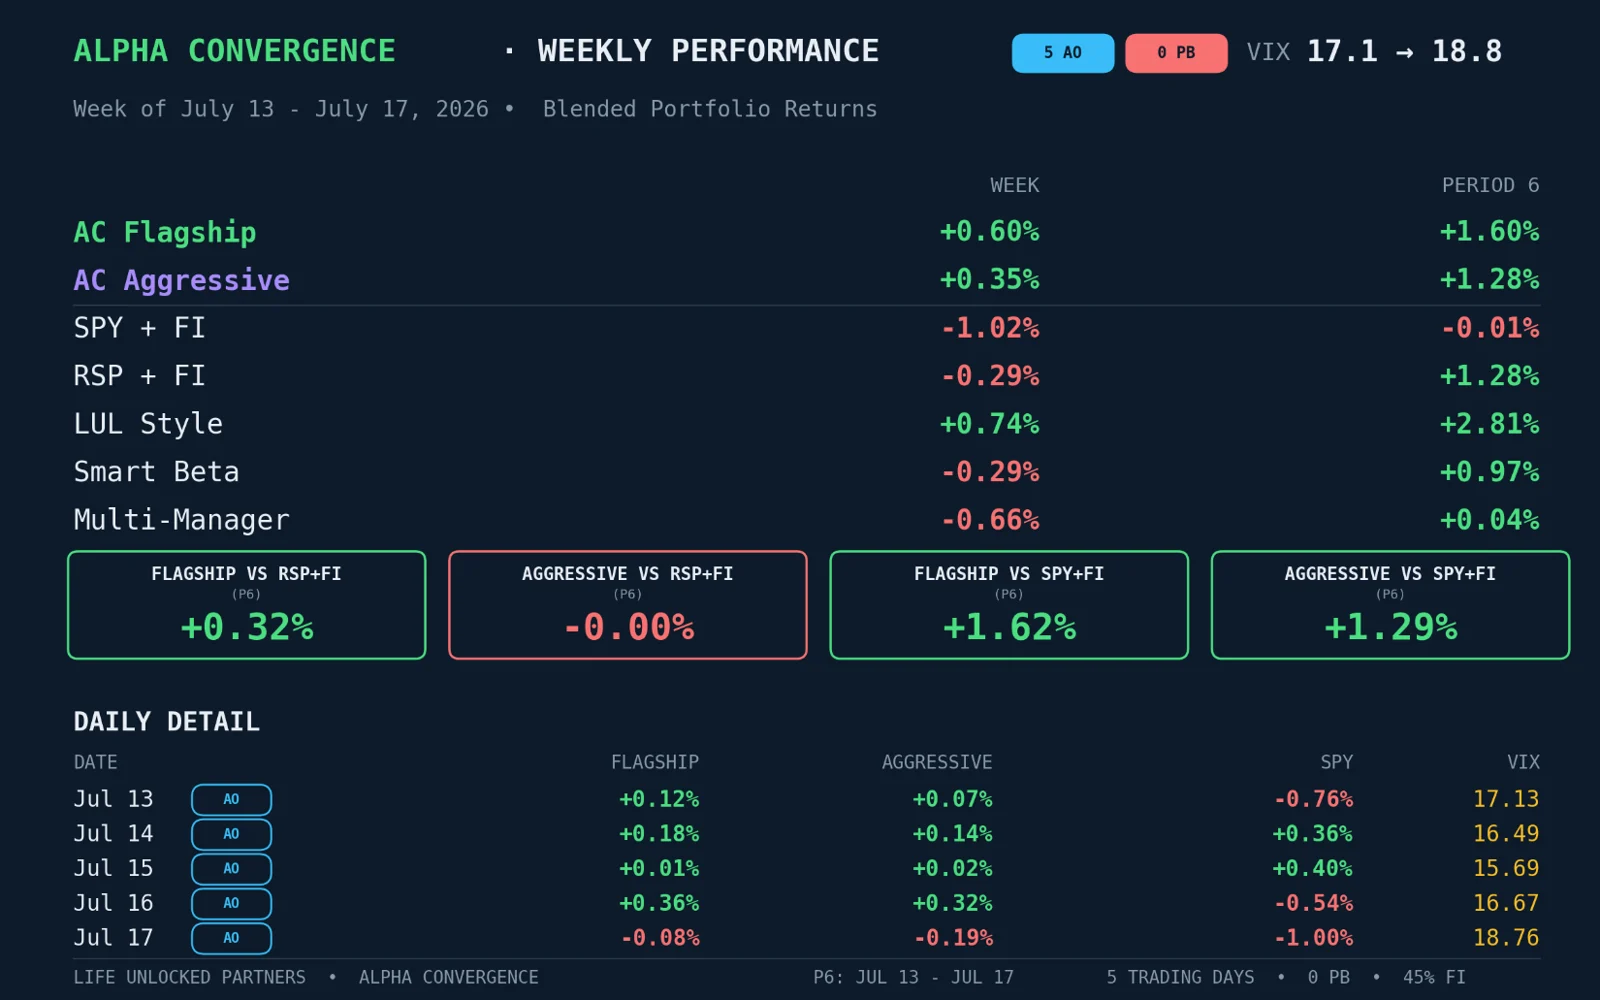Click the blue 5 AO badge

click(x=1062, y=53)
